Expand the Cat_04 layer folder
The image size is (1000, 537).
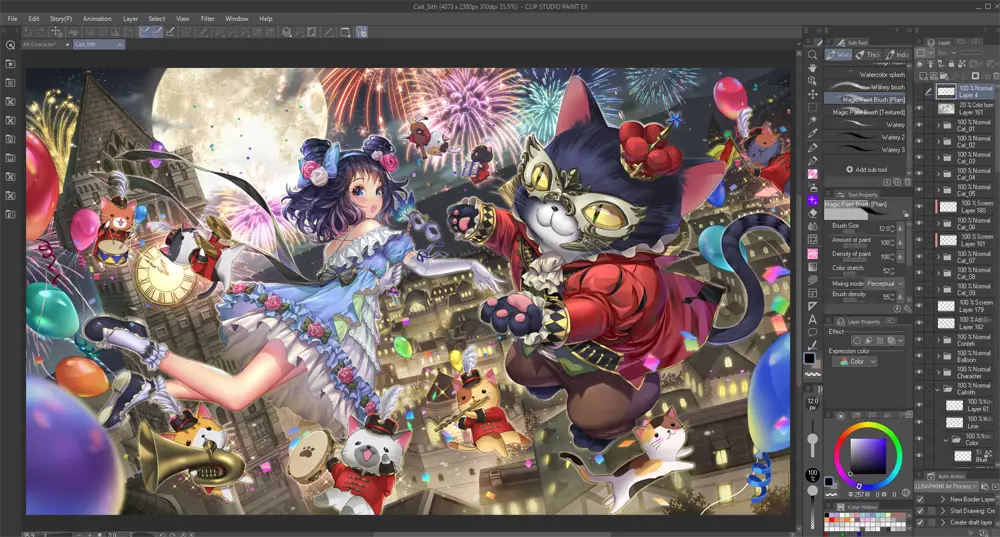pyautogui.click(x=938, y=174)
